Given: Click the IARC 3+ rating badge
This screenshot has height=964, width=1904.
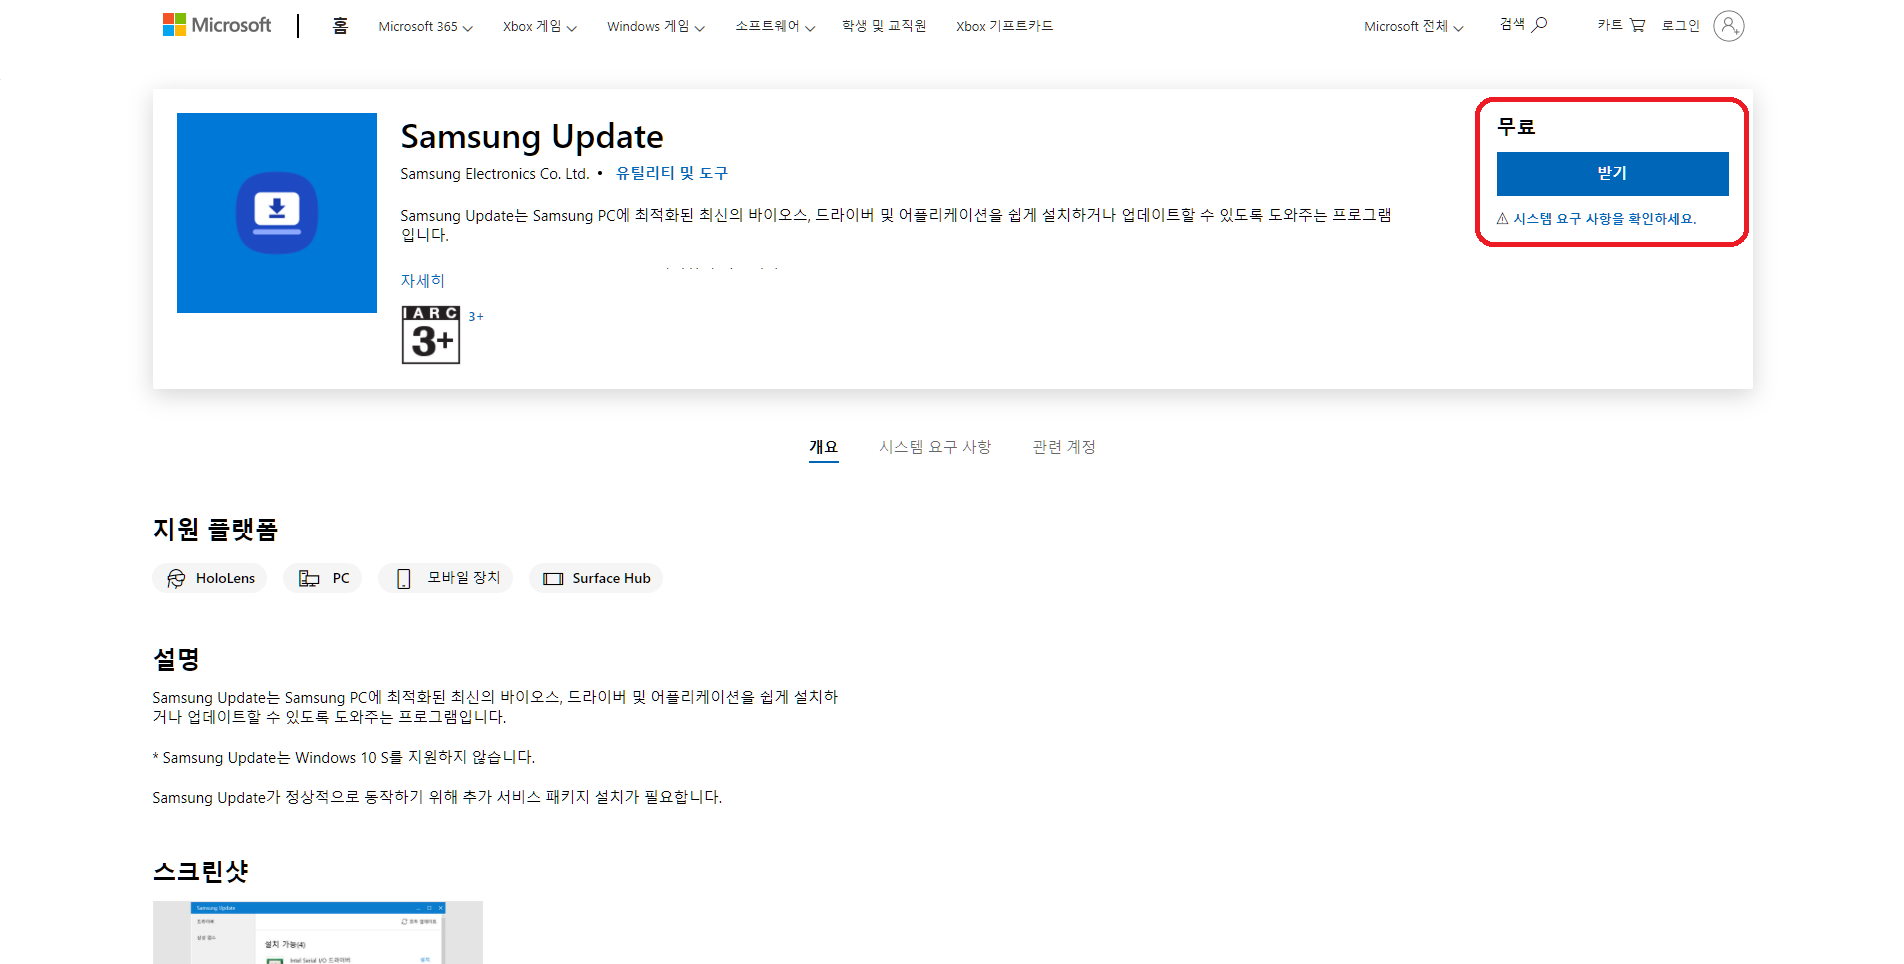Looking at the screenshot, I should 431,335.
